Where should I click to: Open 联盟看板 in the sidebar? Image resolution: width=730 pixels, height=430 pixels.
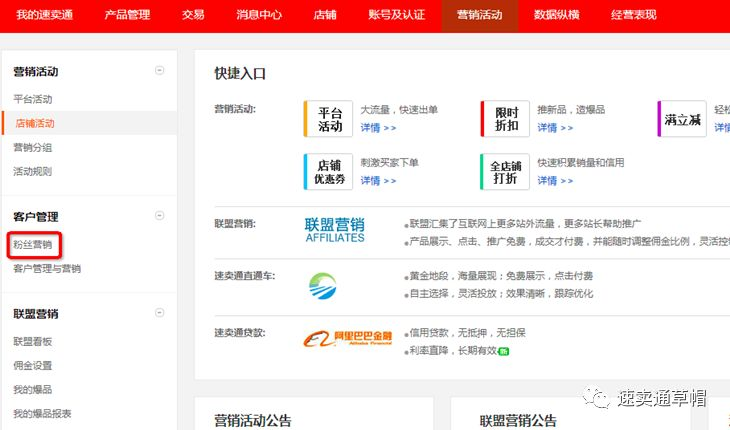pos(33,342)
